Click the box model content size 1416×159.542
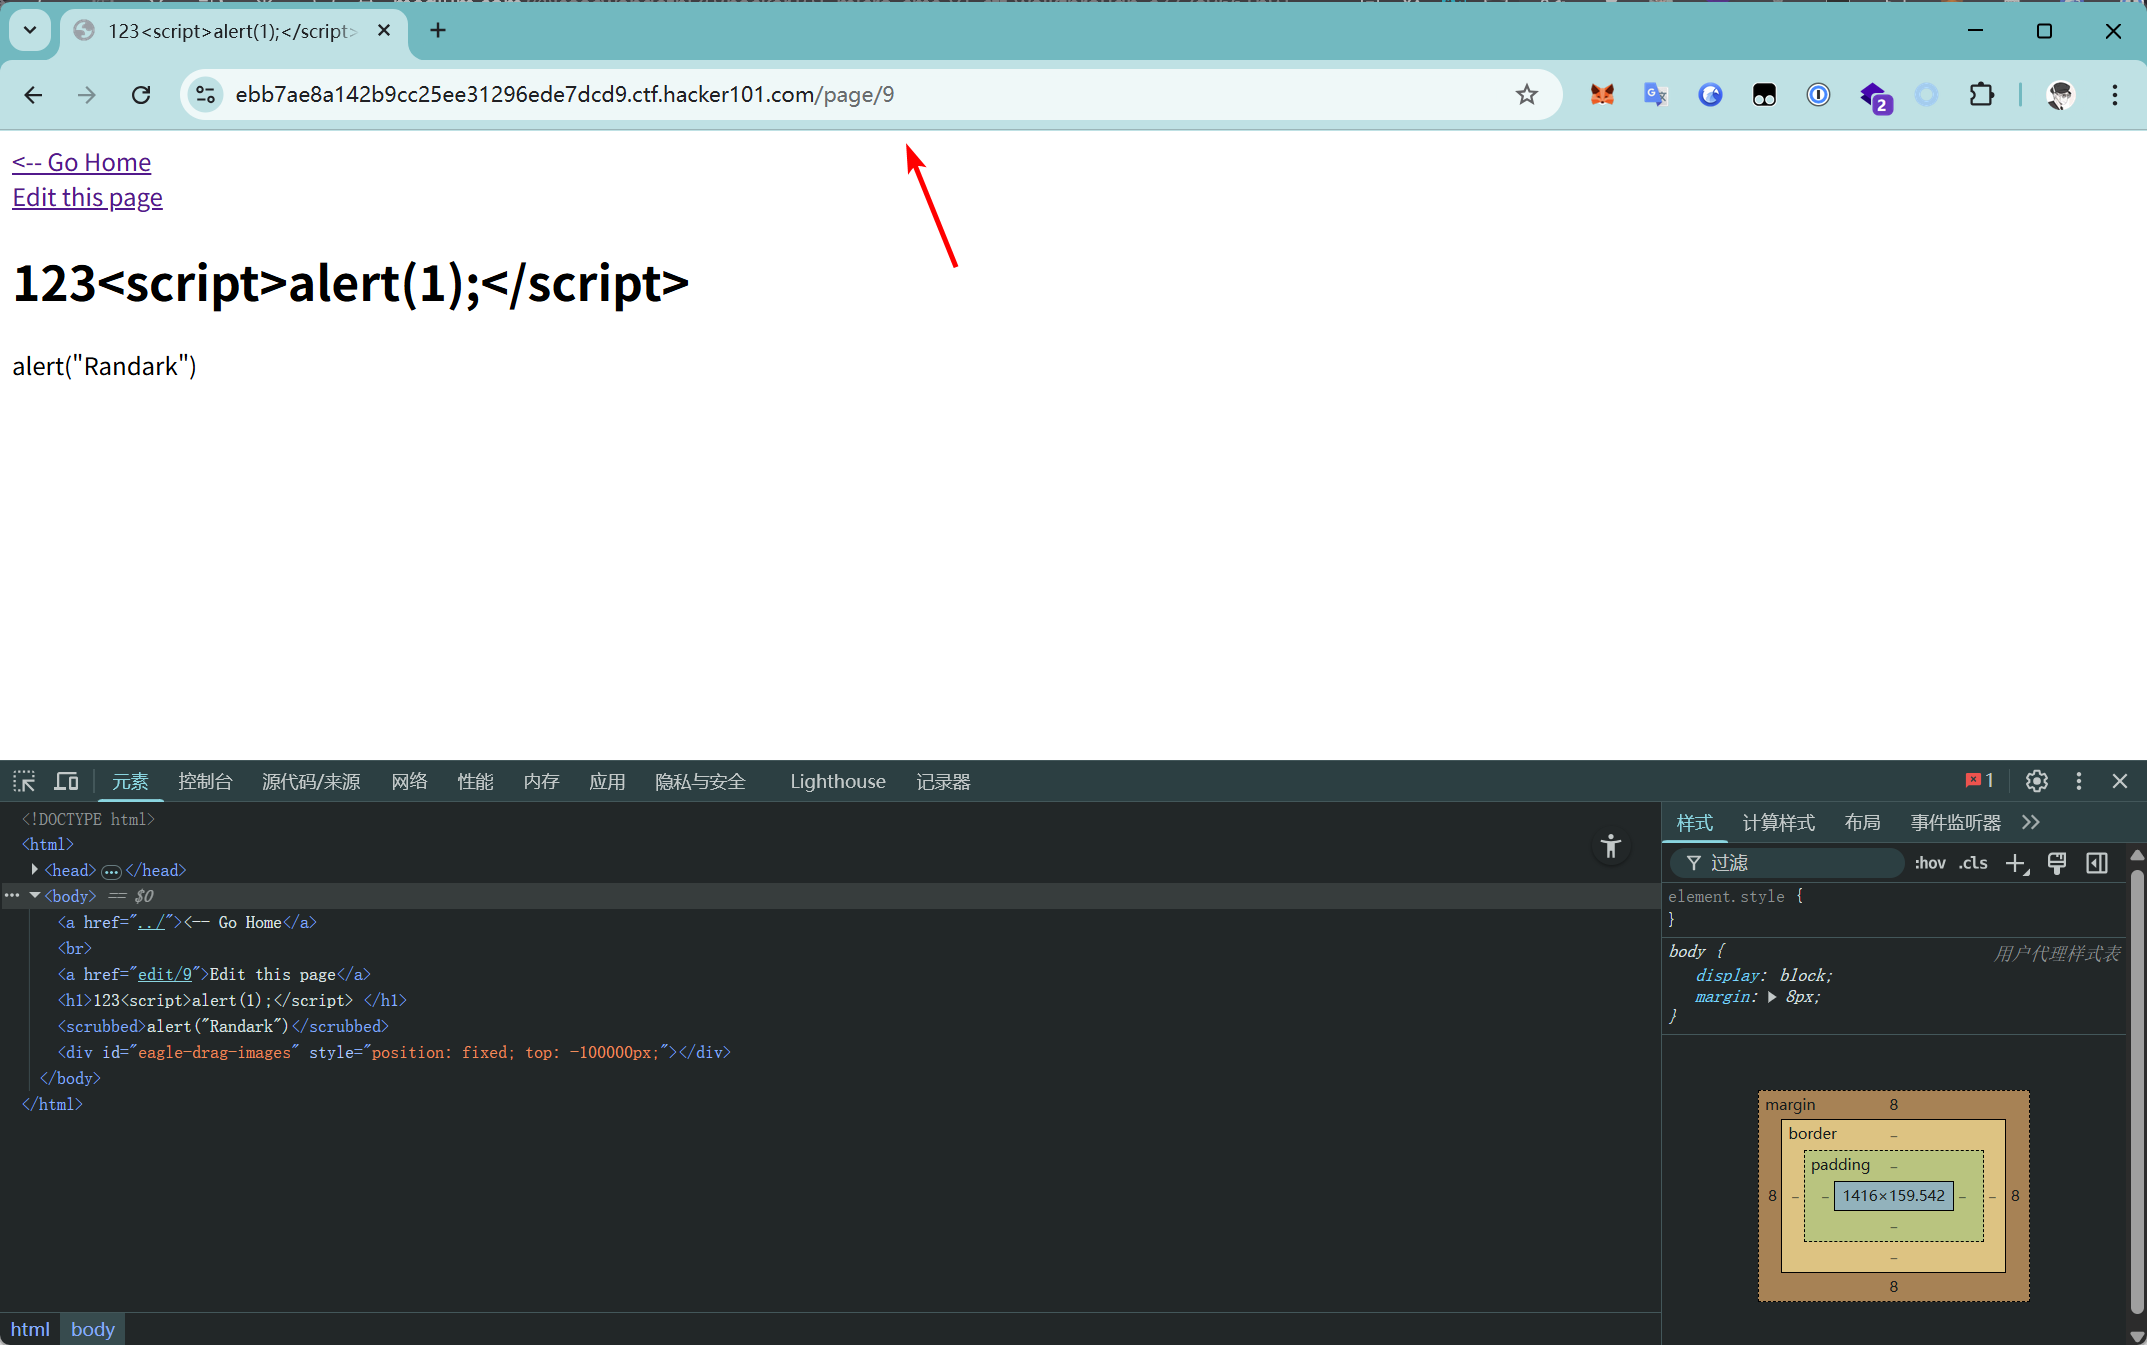 [1893, 1196]
